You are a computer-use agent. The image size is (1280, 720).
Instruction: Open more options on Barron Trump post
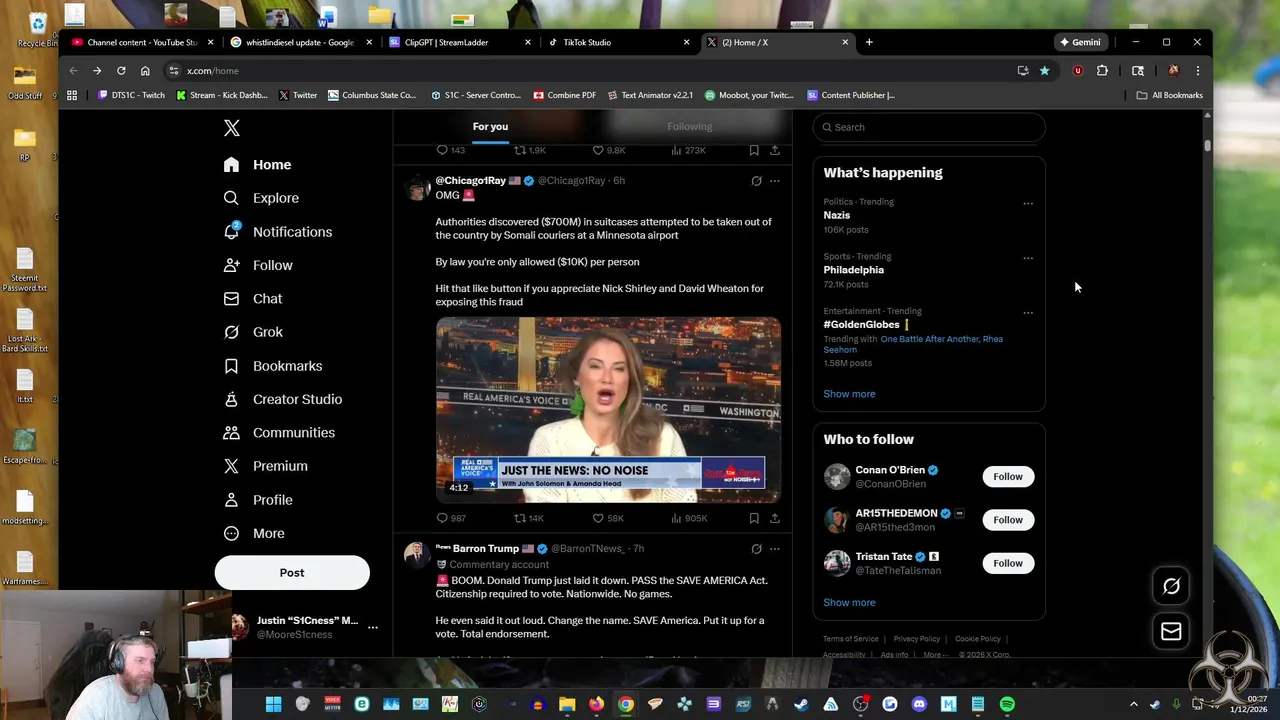pyautogui.click(x=774, y=549)
